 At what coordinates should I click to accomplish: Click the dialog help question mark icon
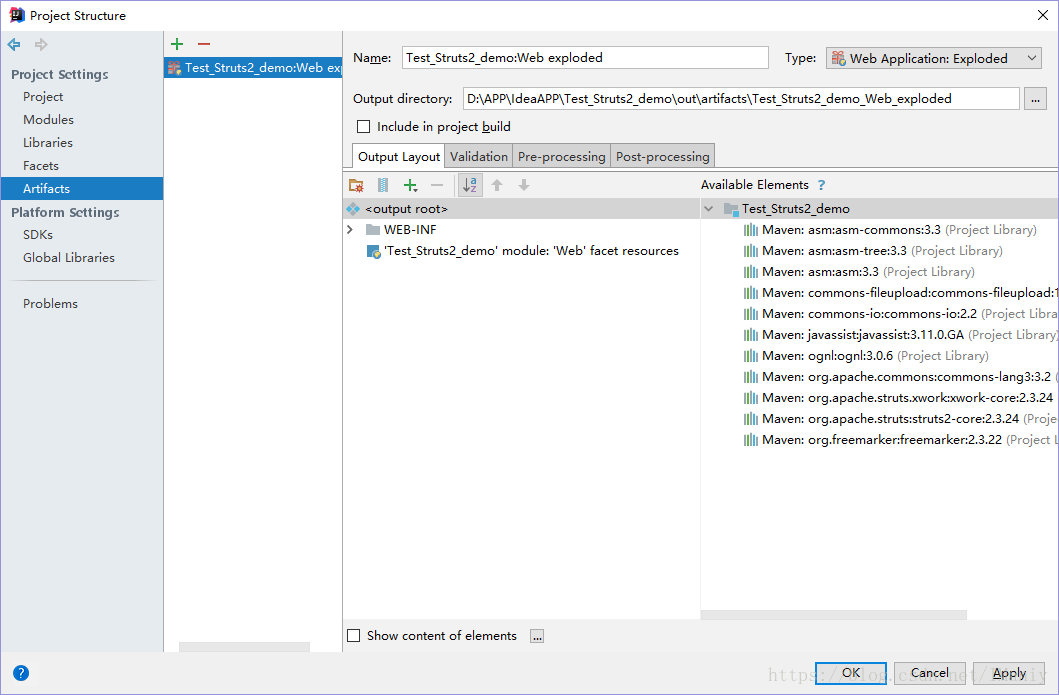click(x=21, y=673)
